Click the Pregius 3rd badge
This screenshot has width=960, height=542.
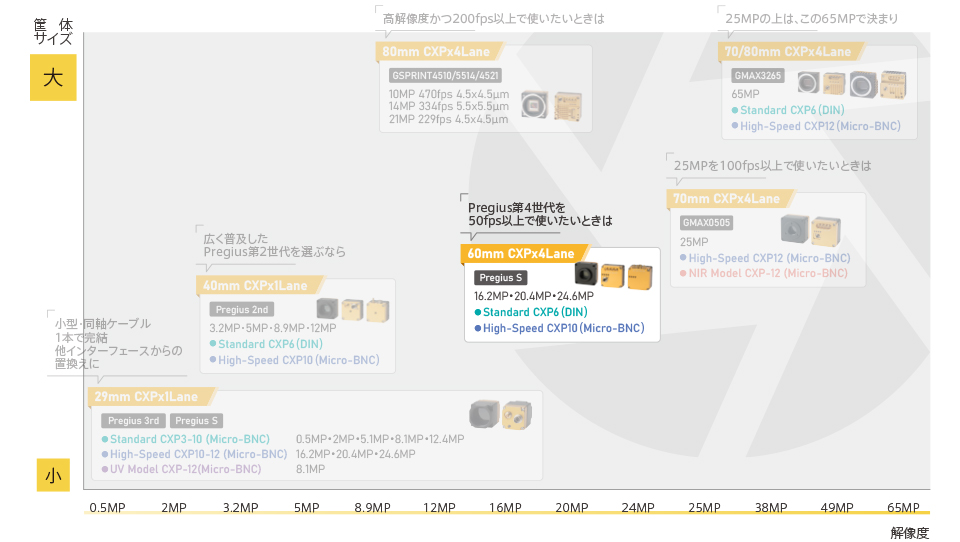pyautogui.click(x=133, y=421)
